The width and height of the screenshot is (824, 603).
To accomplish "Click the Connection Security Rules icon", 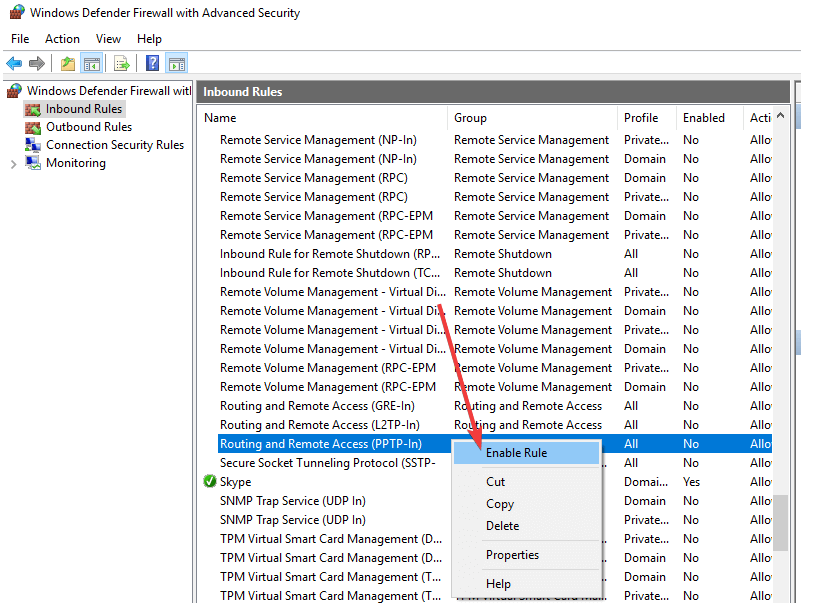I will point(33,145).
